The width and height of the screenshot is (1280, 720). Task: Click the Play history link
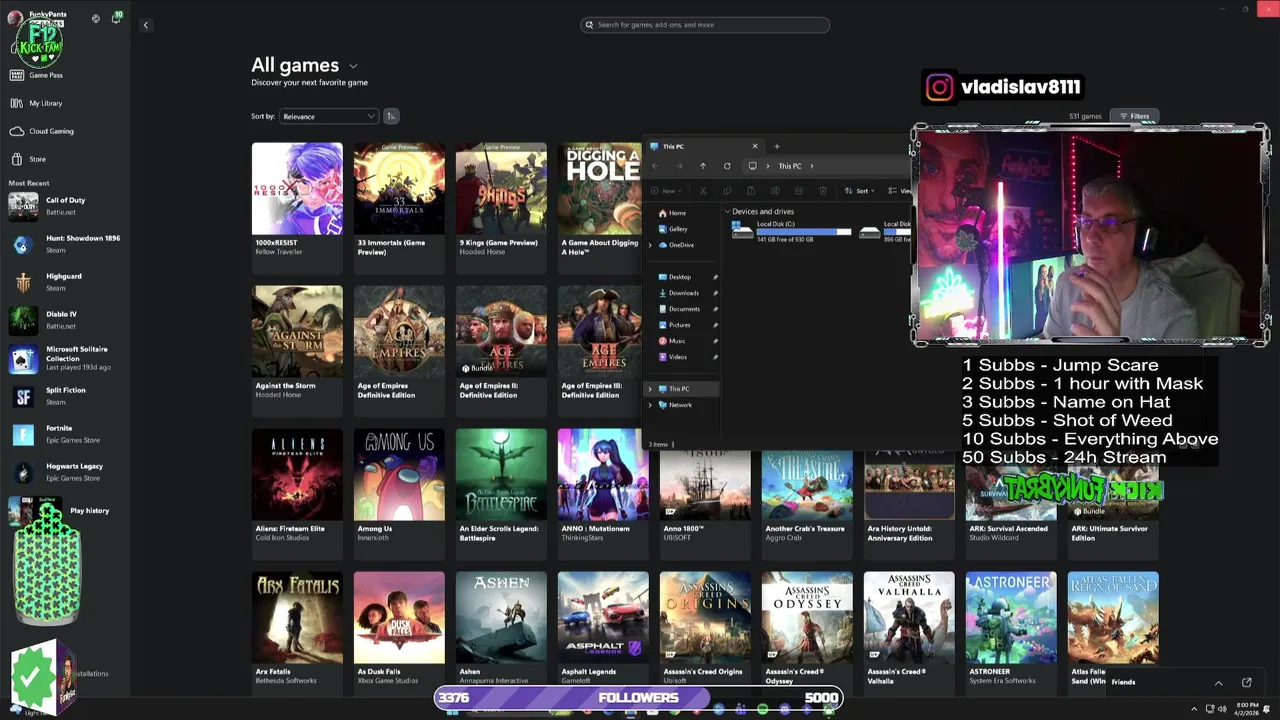click(x=89, y=511)
